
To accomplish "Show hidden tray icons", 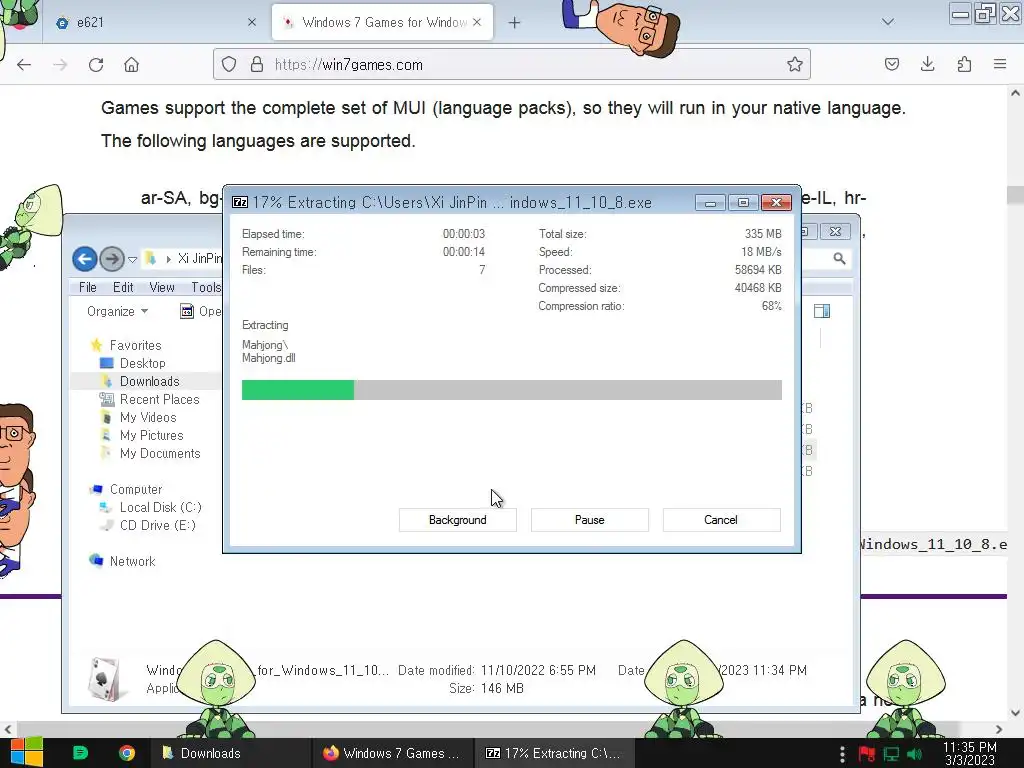I will pyautogui.click(x=842, y=754).
